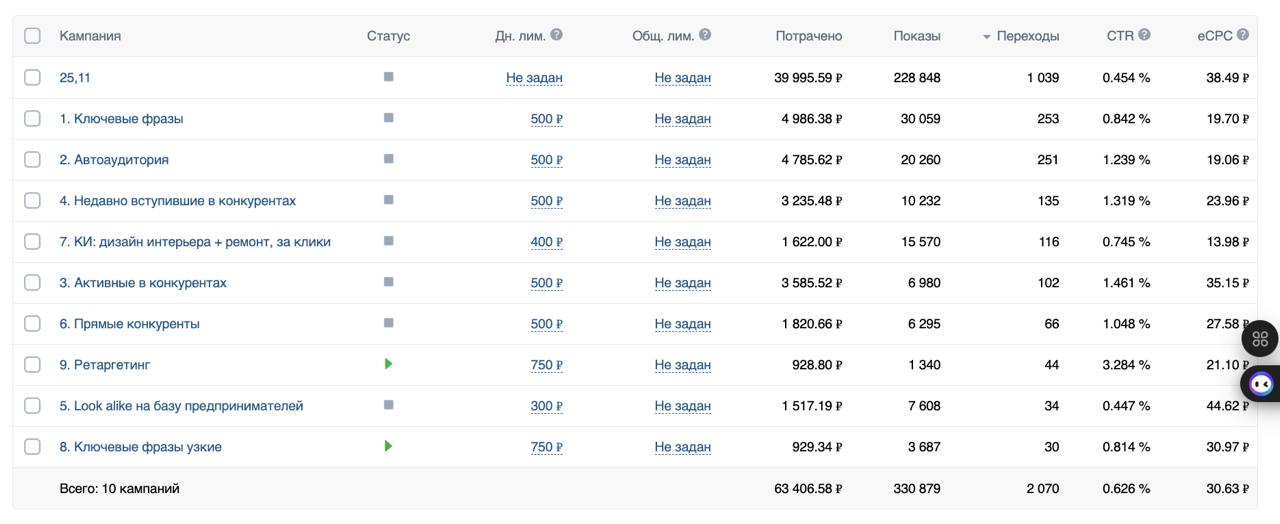Sort by eCPC column header

pyautogui.click(x=1215, y=36)
